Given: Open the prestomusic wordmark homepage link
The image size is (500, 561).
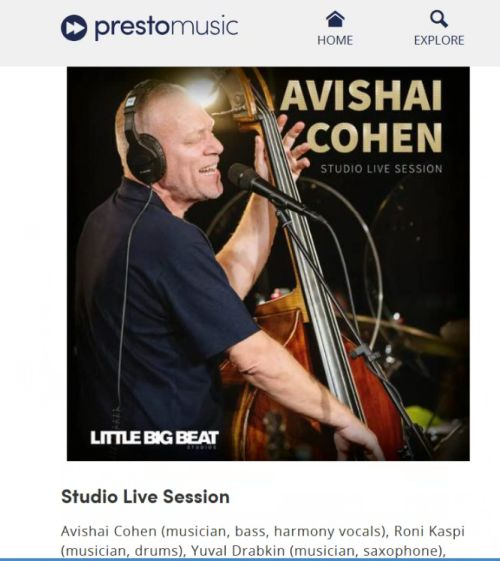Looking at the screenshot, I should click(x=166, y=28).
